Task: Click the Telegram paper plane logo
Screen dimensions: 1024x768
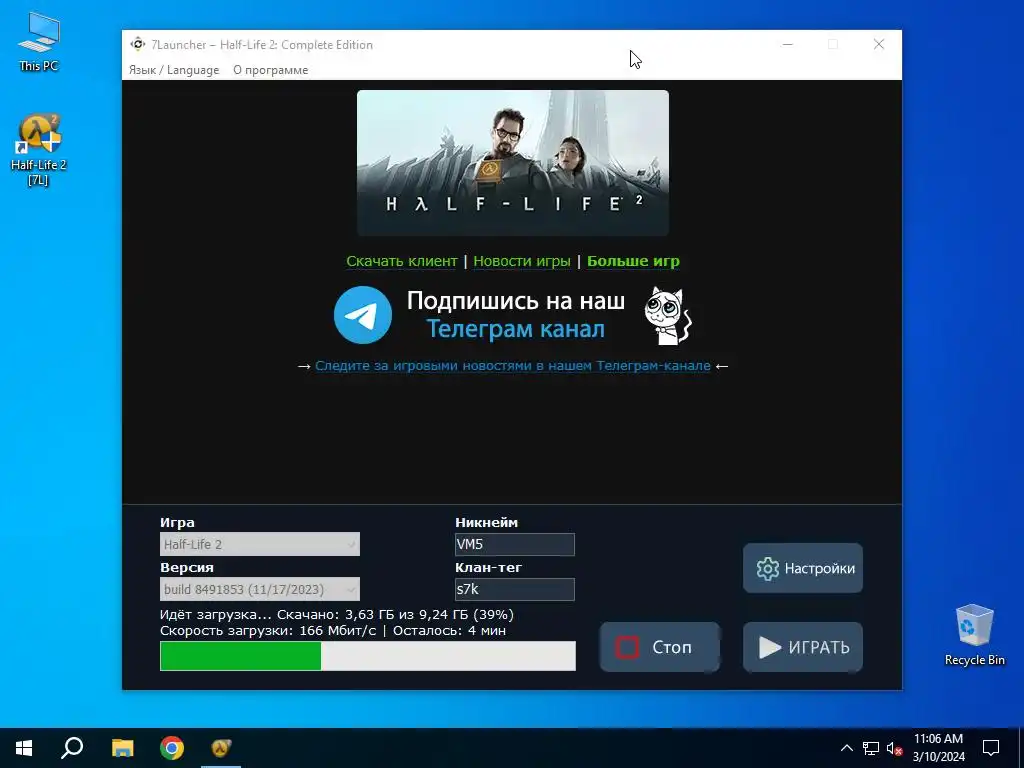Action: 362,315
